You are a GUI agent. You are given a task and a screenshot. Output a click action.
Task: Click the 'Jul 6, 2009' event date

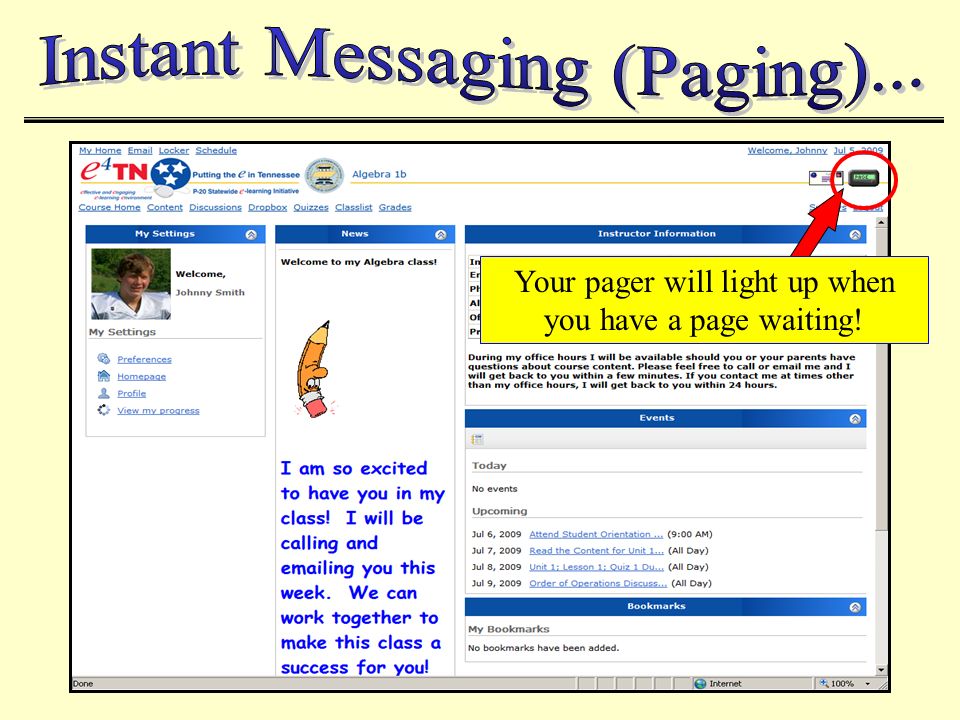click(x=497, y=534)
